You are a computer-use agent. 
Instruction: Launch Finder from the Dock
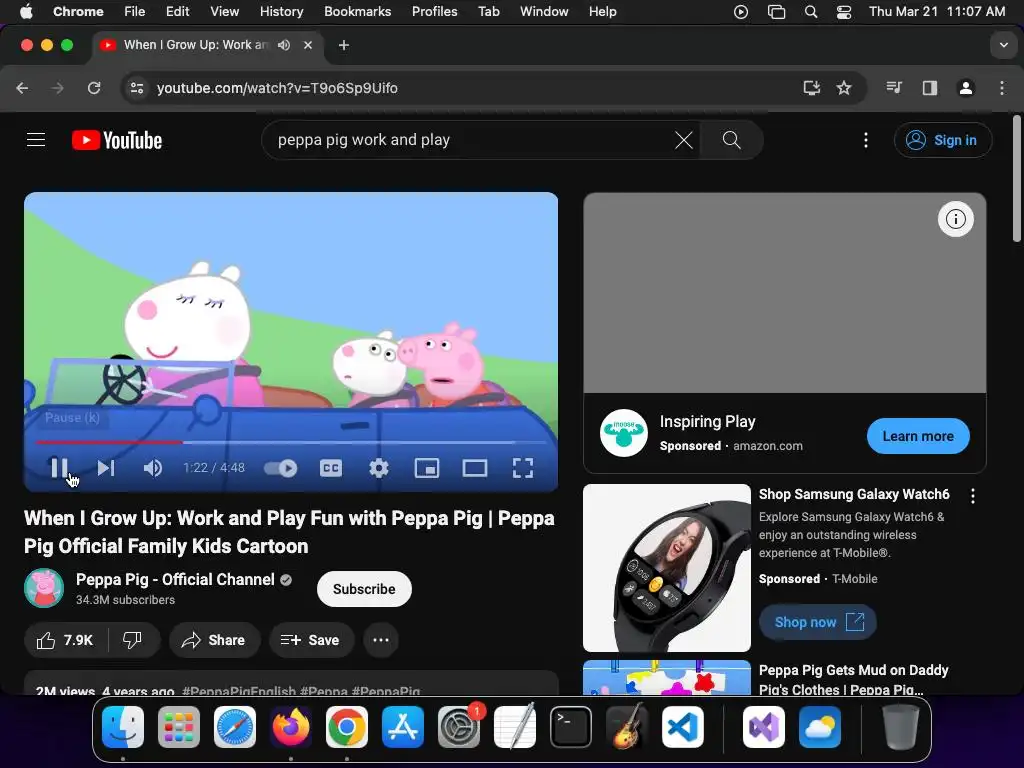123,727
